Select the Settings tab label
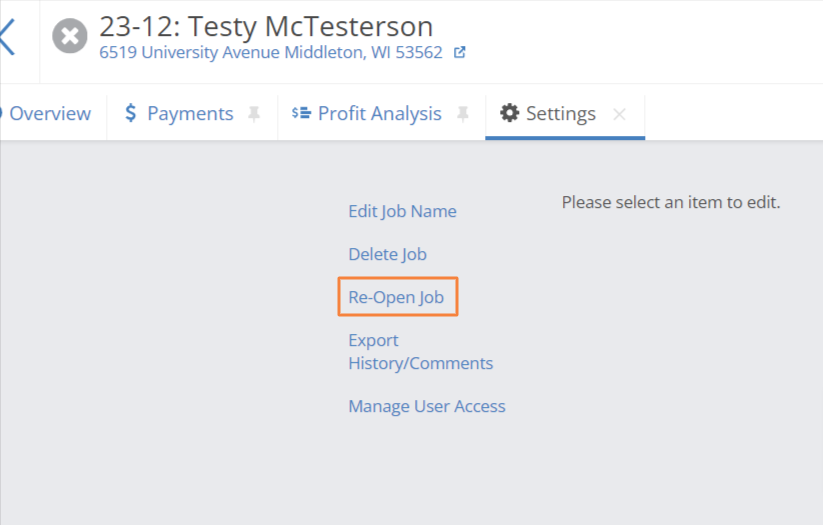 point(561,113)
